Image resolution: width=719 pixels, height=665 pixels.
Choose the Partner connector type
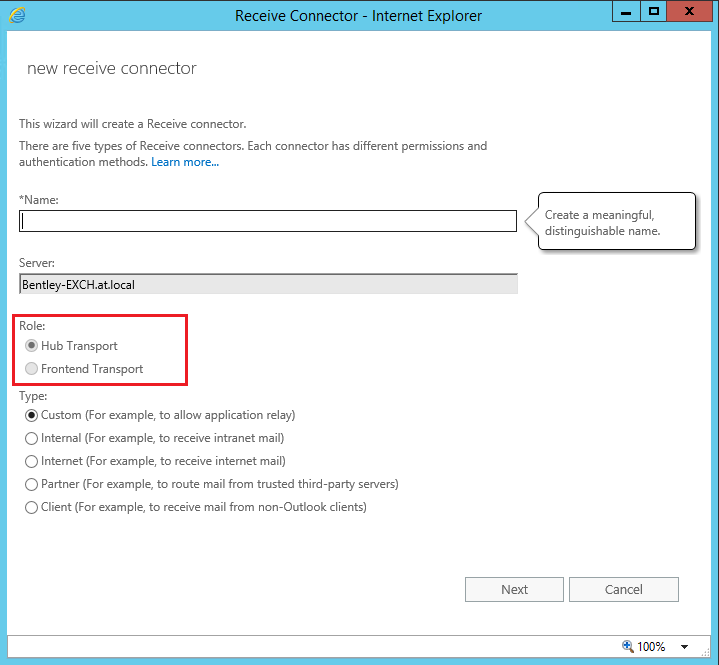(x=31, y=484)
